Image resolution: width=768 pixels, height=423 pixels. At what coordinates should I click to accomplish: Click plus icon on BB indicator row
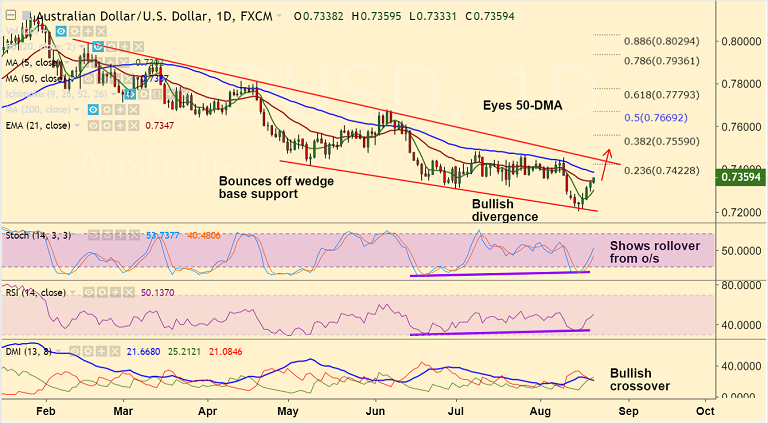tap(124, 47)
